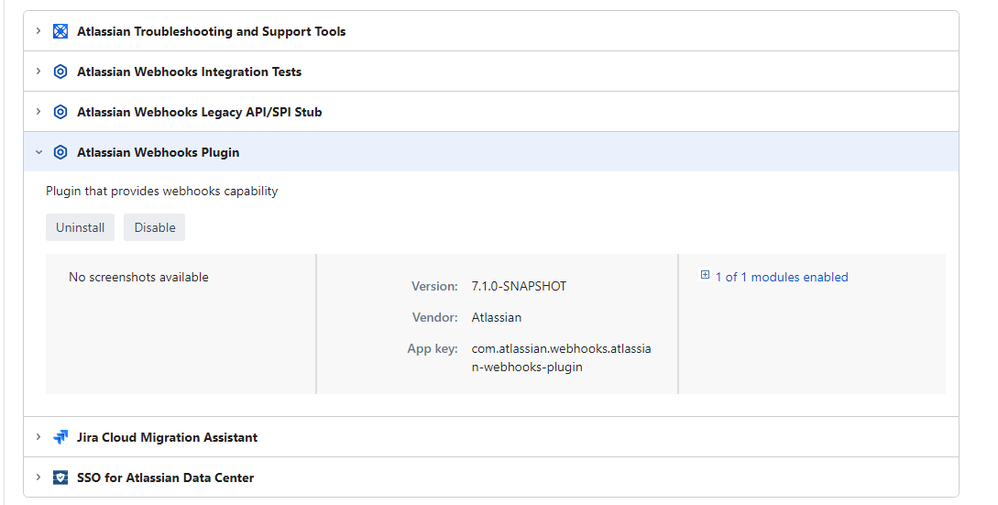Click the com.atlassian.webhooks app key value
The width and height of the screenshot is (998, 505).
[x=561, y=358]
